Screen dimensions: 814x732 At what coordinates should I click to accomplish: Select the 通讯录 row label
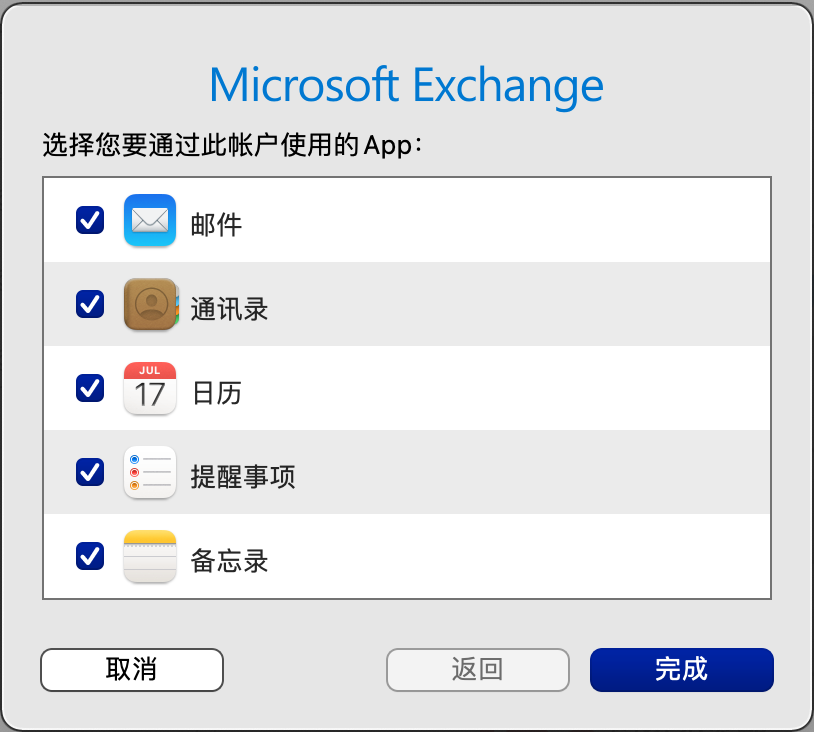point(229,306)
